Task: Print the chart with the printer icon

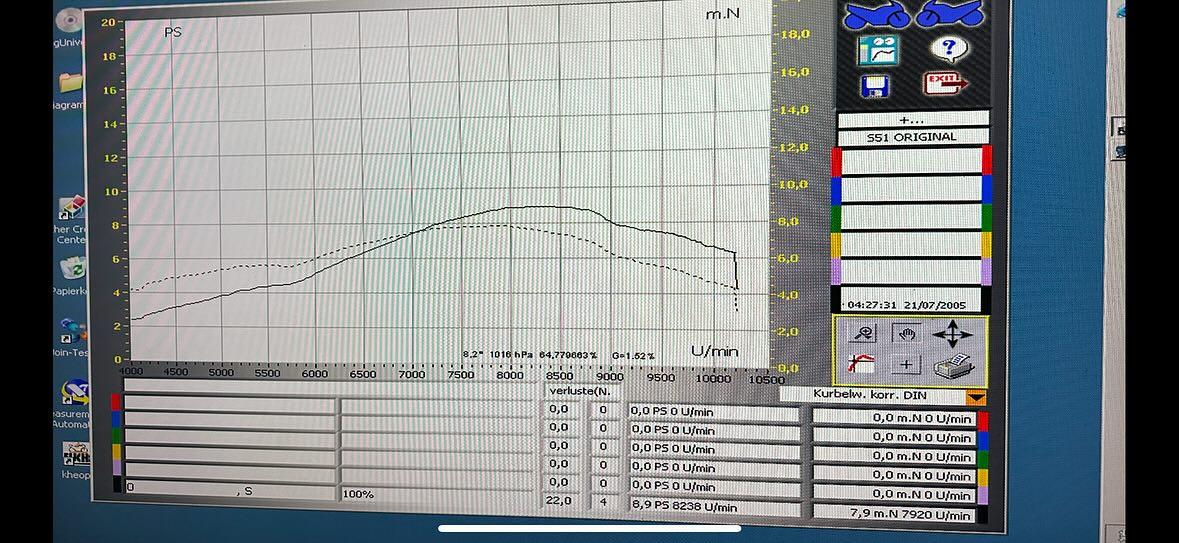Action: (x=952, y=367)
